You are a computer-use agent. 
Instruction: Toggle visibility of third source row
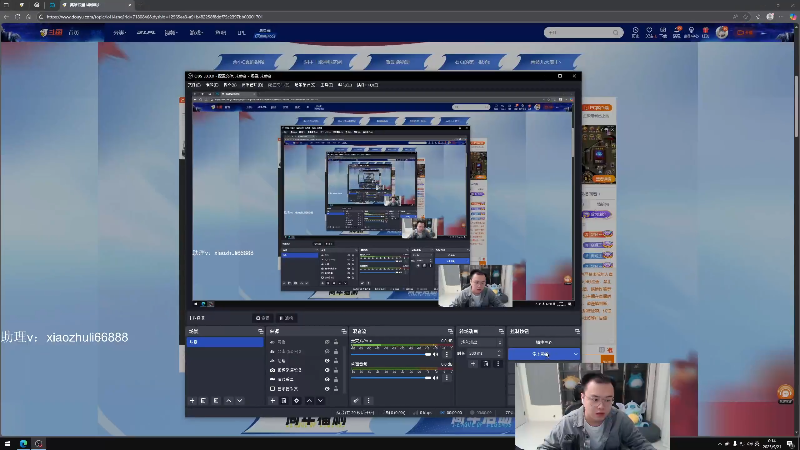(x=327, y=361)
